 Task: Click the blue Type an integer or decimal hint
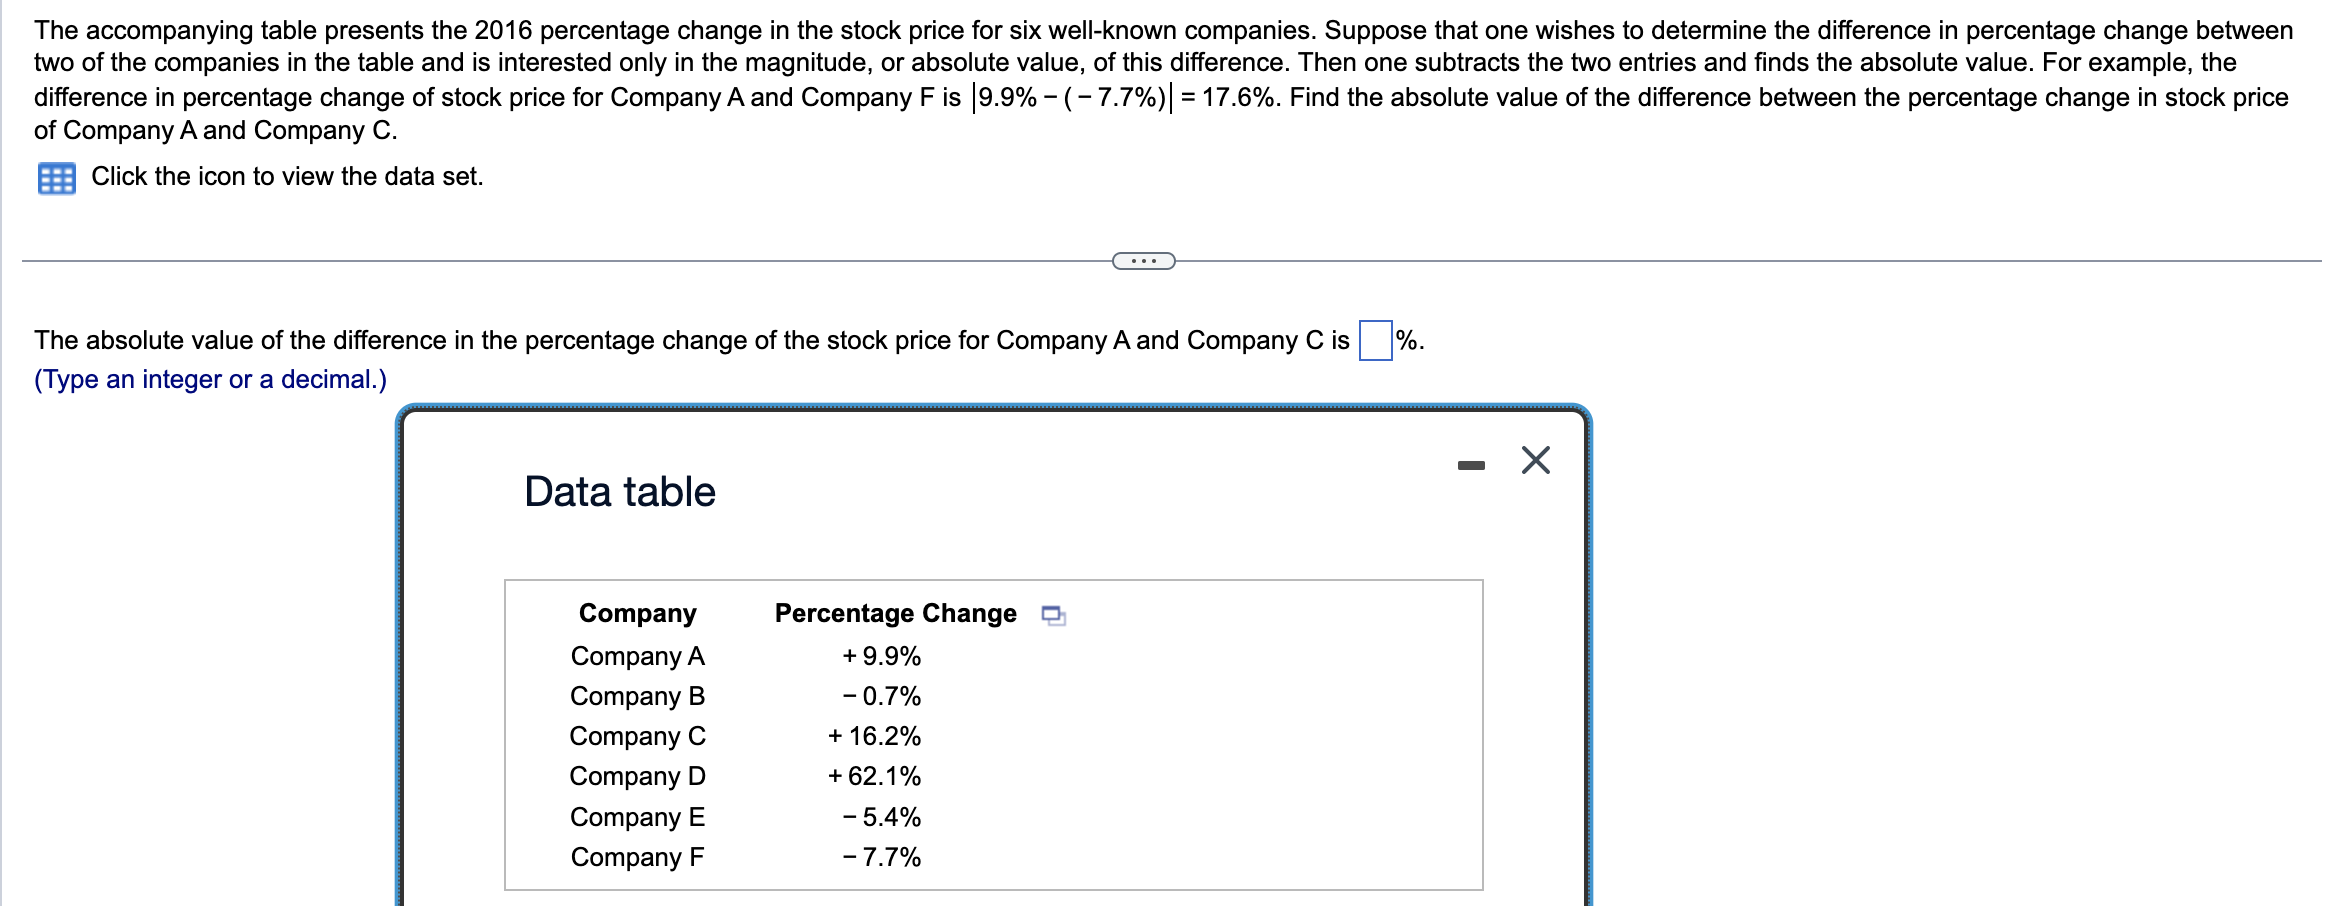[x=210, y=379]
